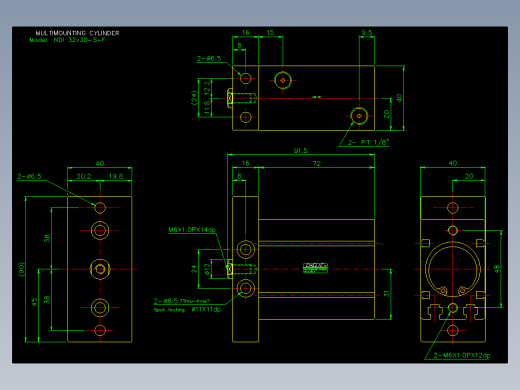Select the (90) reference dimension
The image size is (520, 390).
pyautogui.click(x=21, y=269)
